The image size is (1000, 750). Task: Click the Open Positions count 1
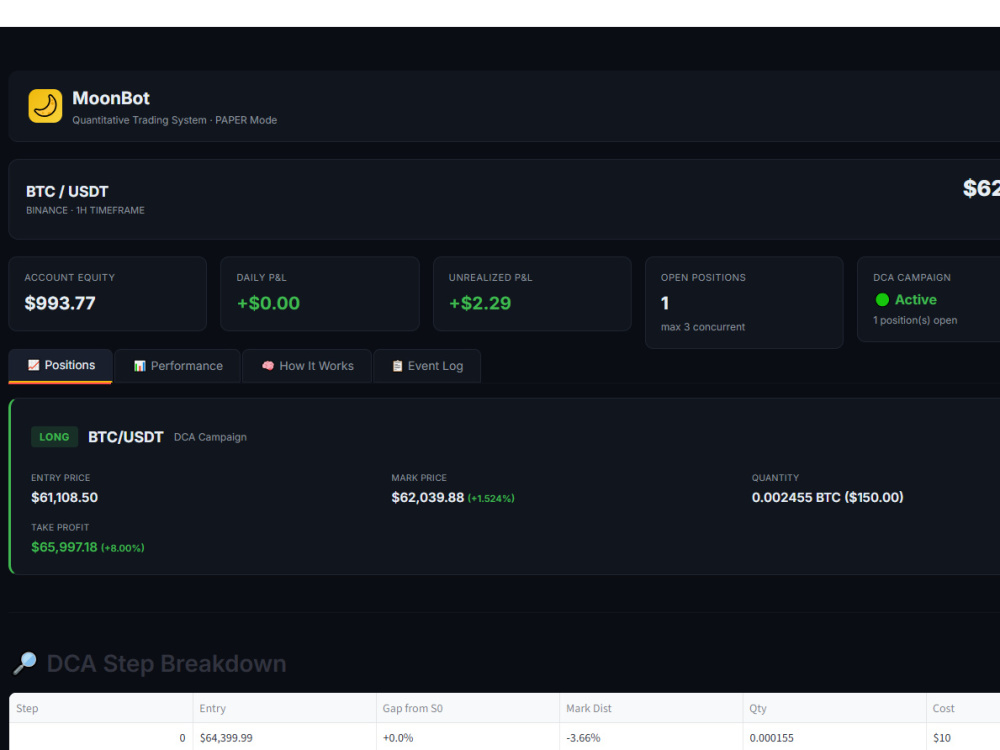click(x=665, y=303)
